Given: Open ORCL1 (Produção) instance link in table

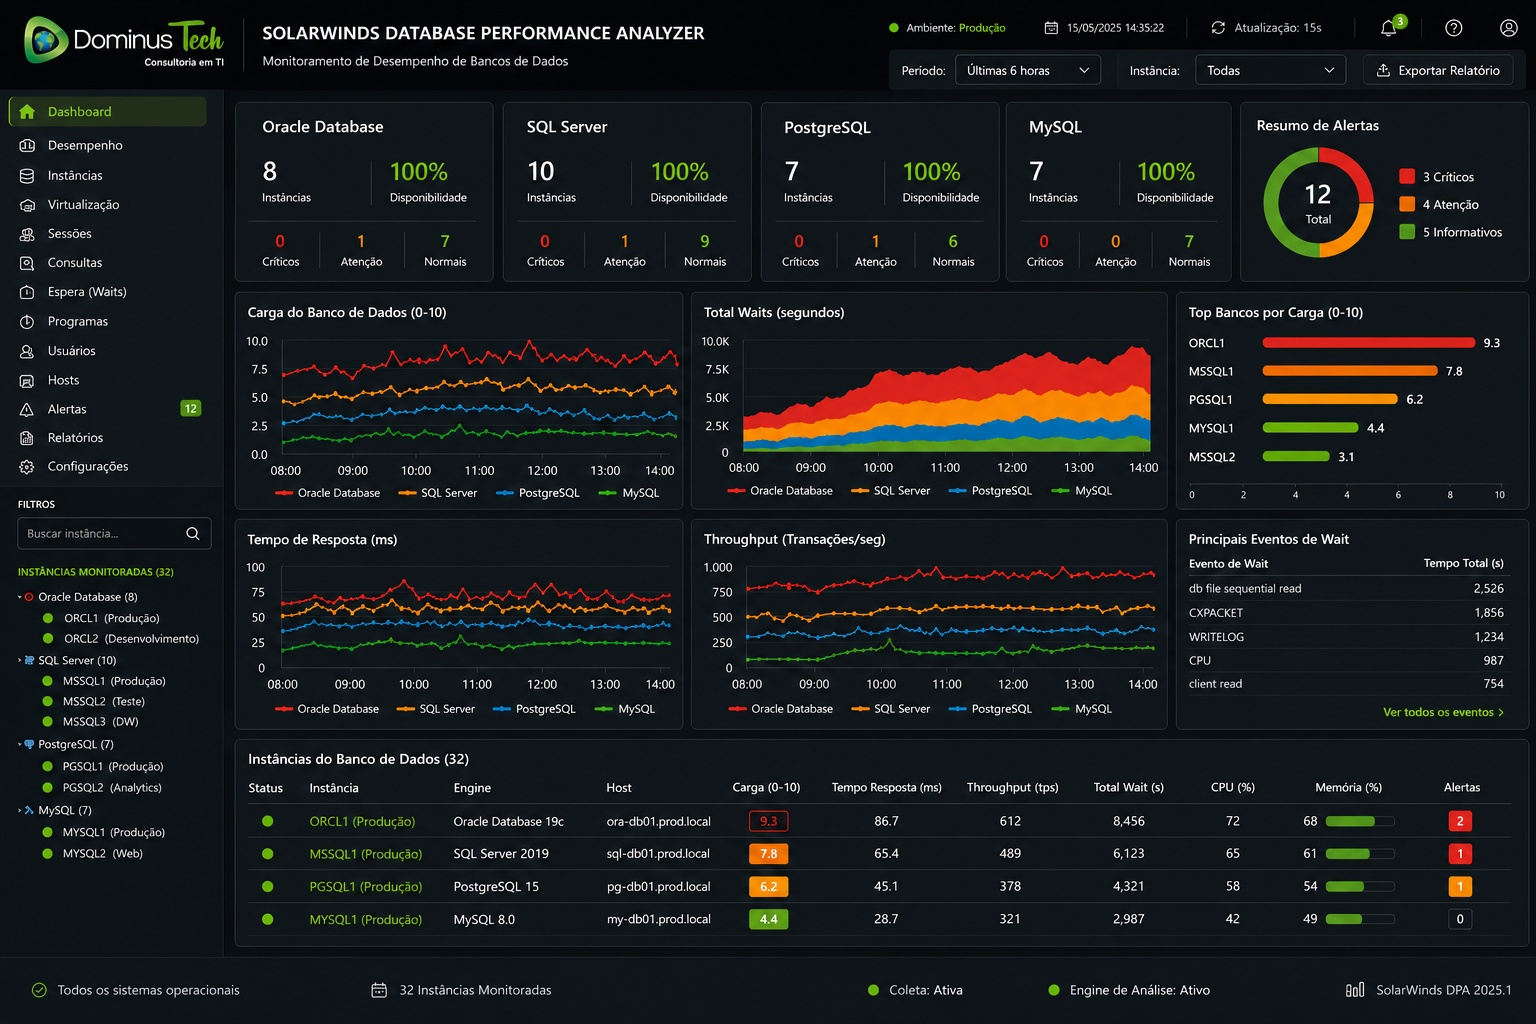Looking at the screenshot, I should pos(362,822).
